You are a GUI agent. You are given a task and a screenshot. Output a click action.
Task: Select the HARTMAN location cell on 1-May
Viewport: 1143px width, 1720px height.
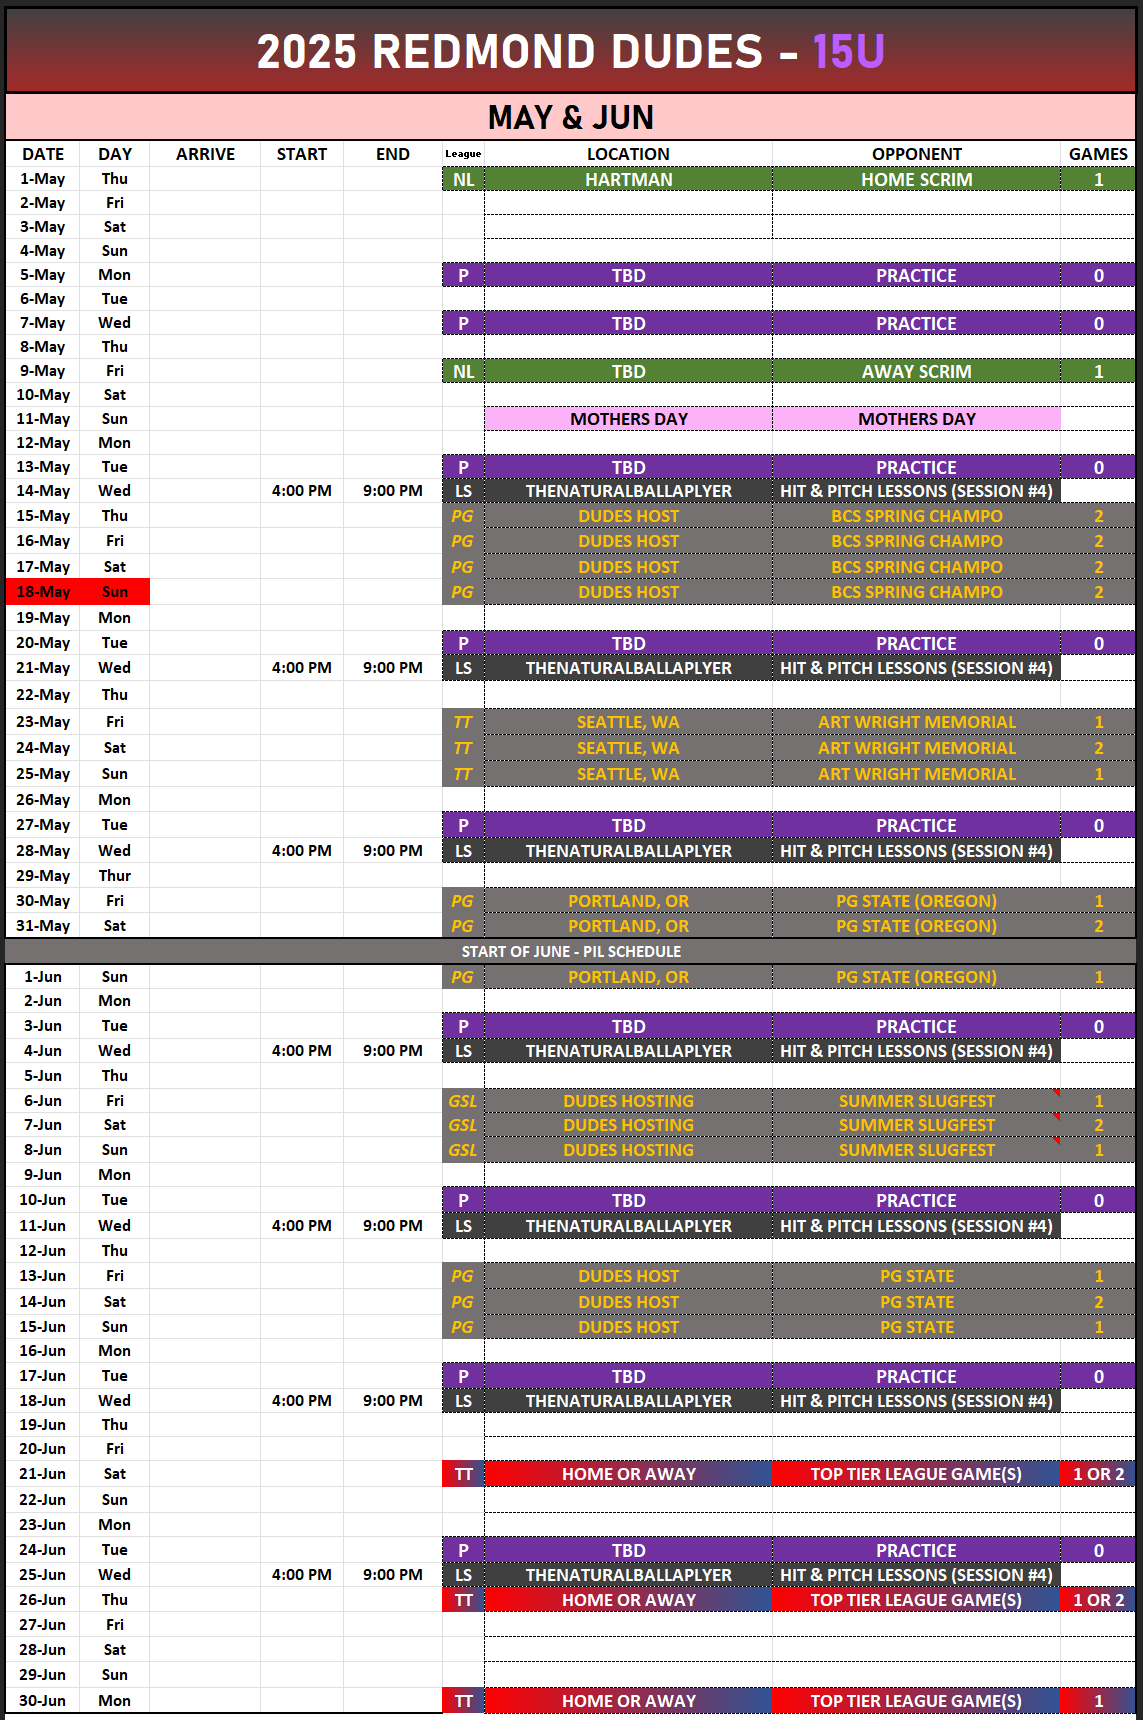tap(628, 179)
